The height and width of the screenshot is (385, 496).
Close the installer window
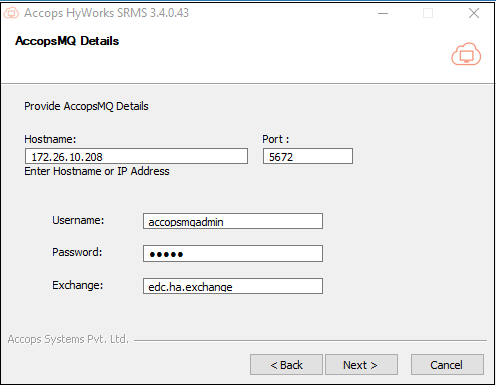[474, 13]
